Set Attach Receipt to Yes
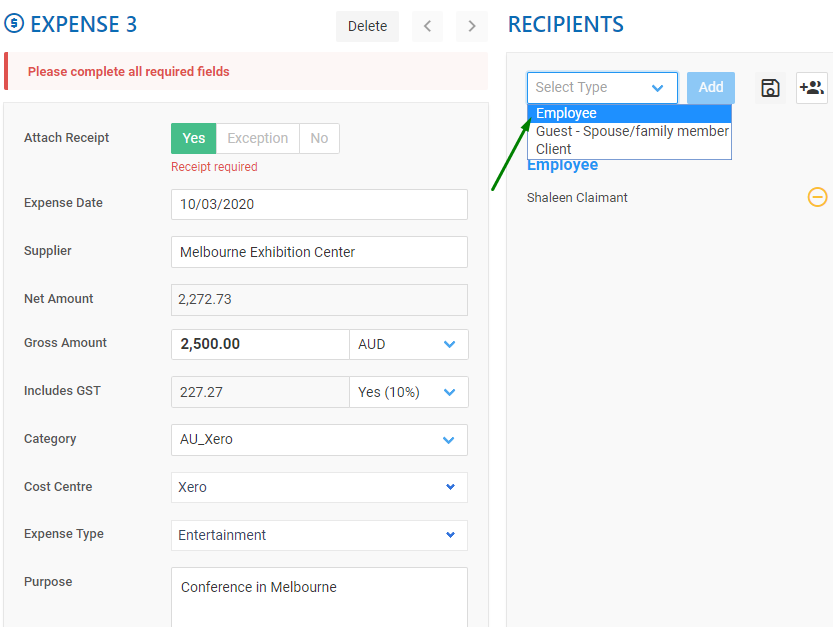 coord(193,139)
